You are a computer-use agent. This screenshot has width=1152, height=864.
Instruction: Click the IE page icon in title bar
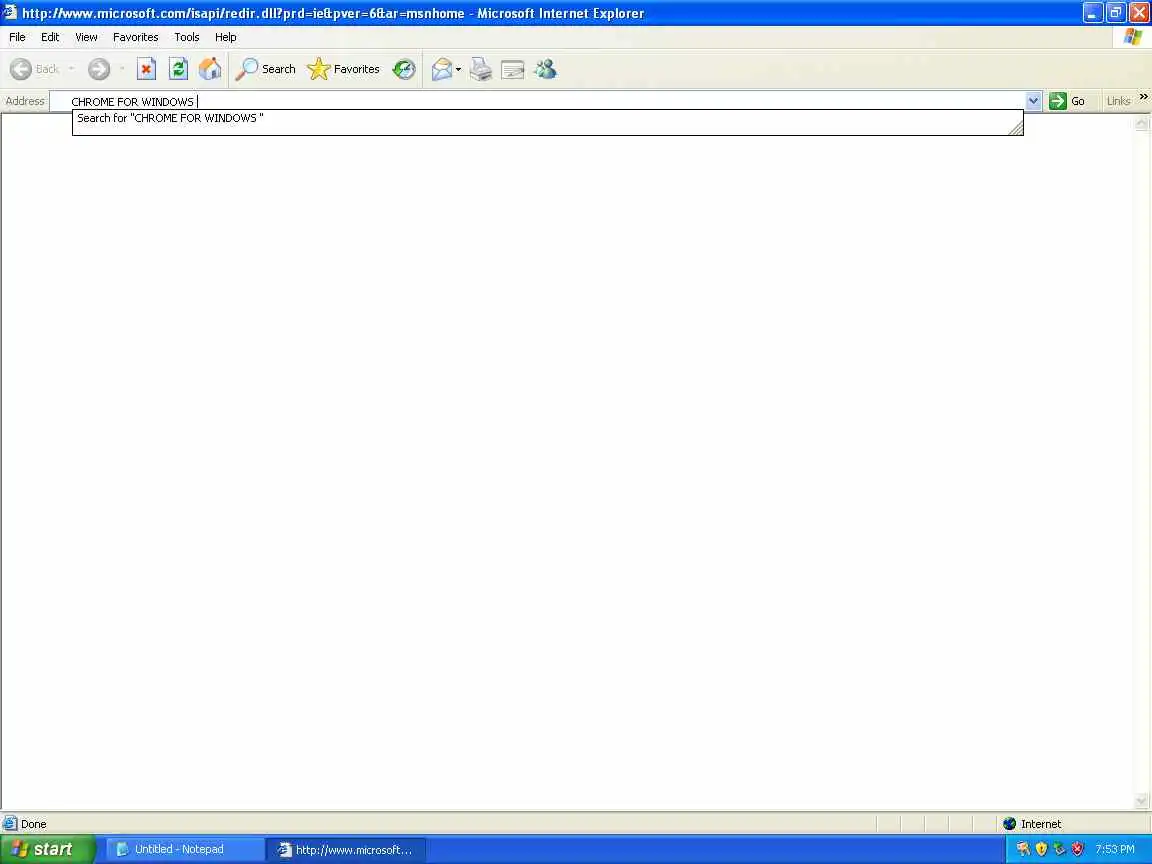click(x=10, y=12)
